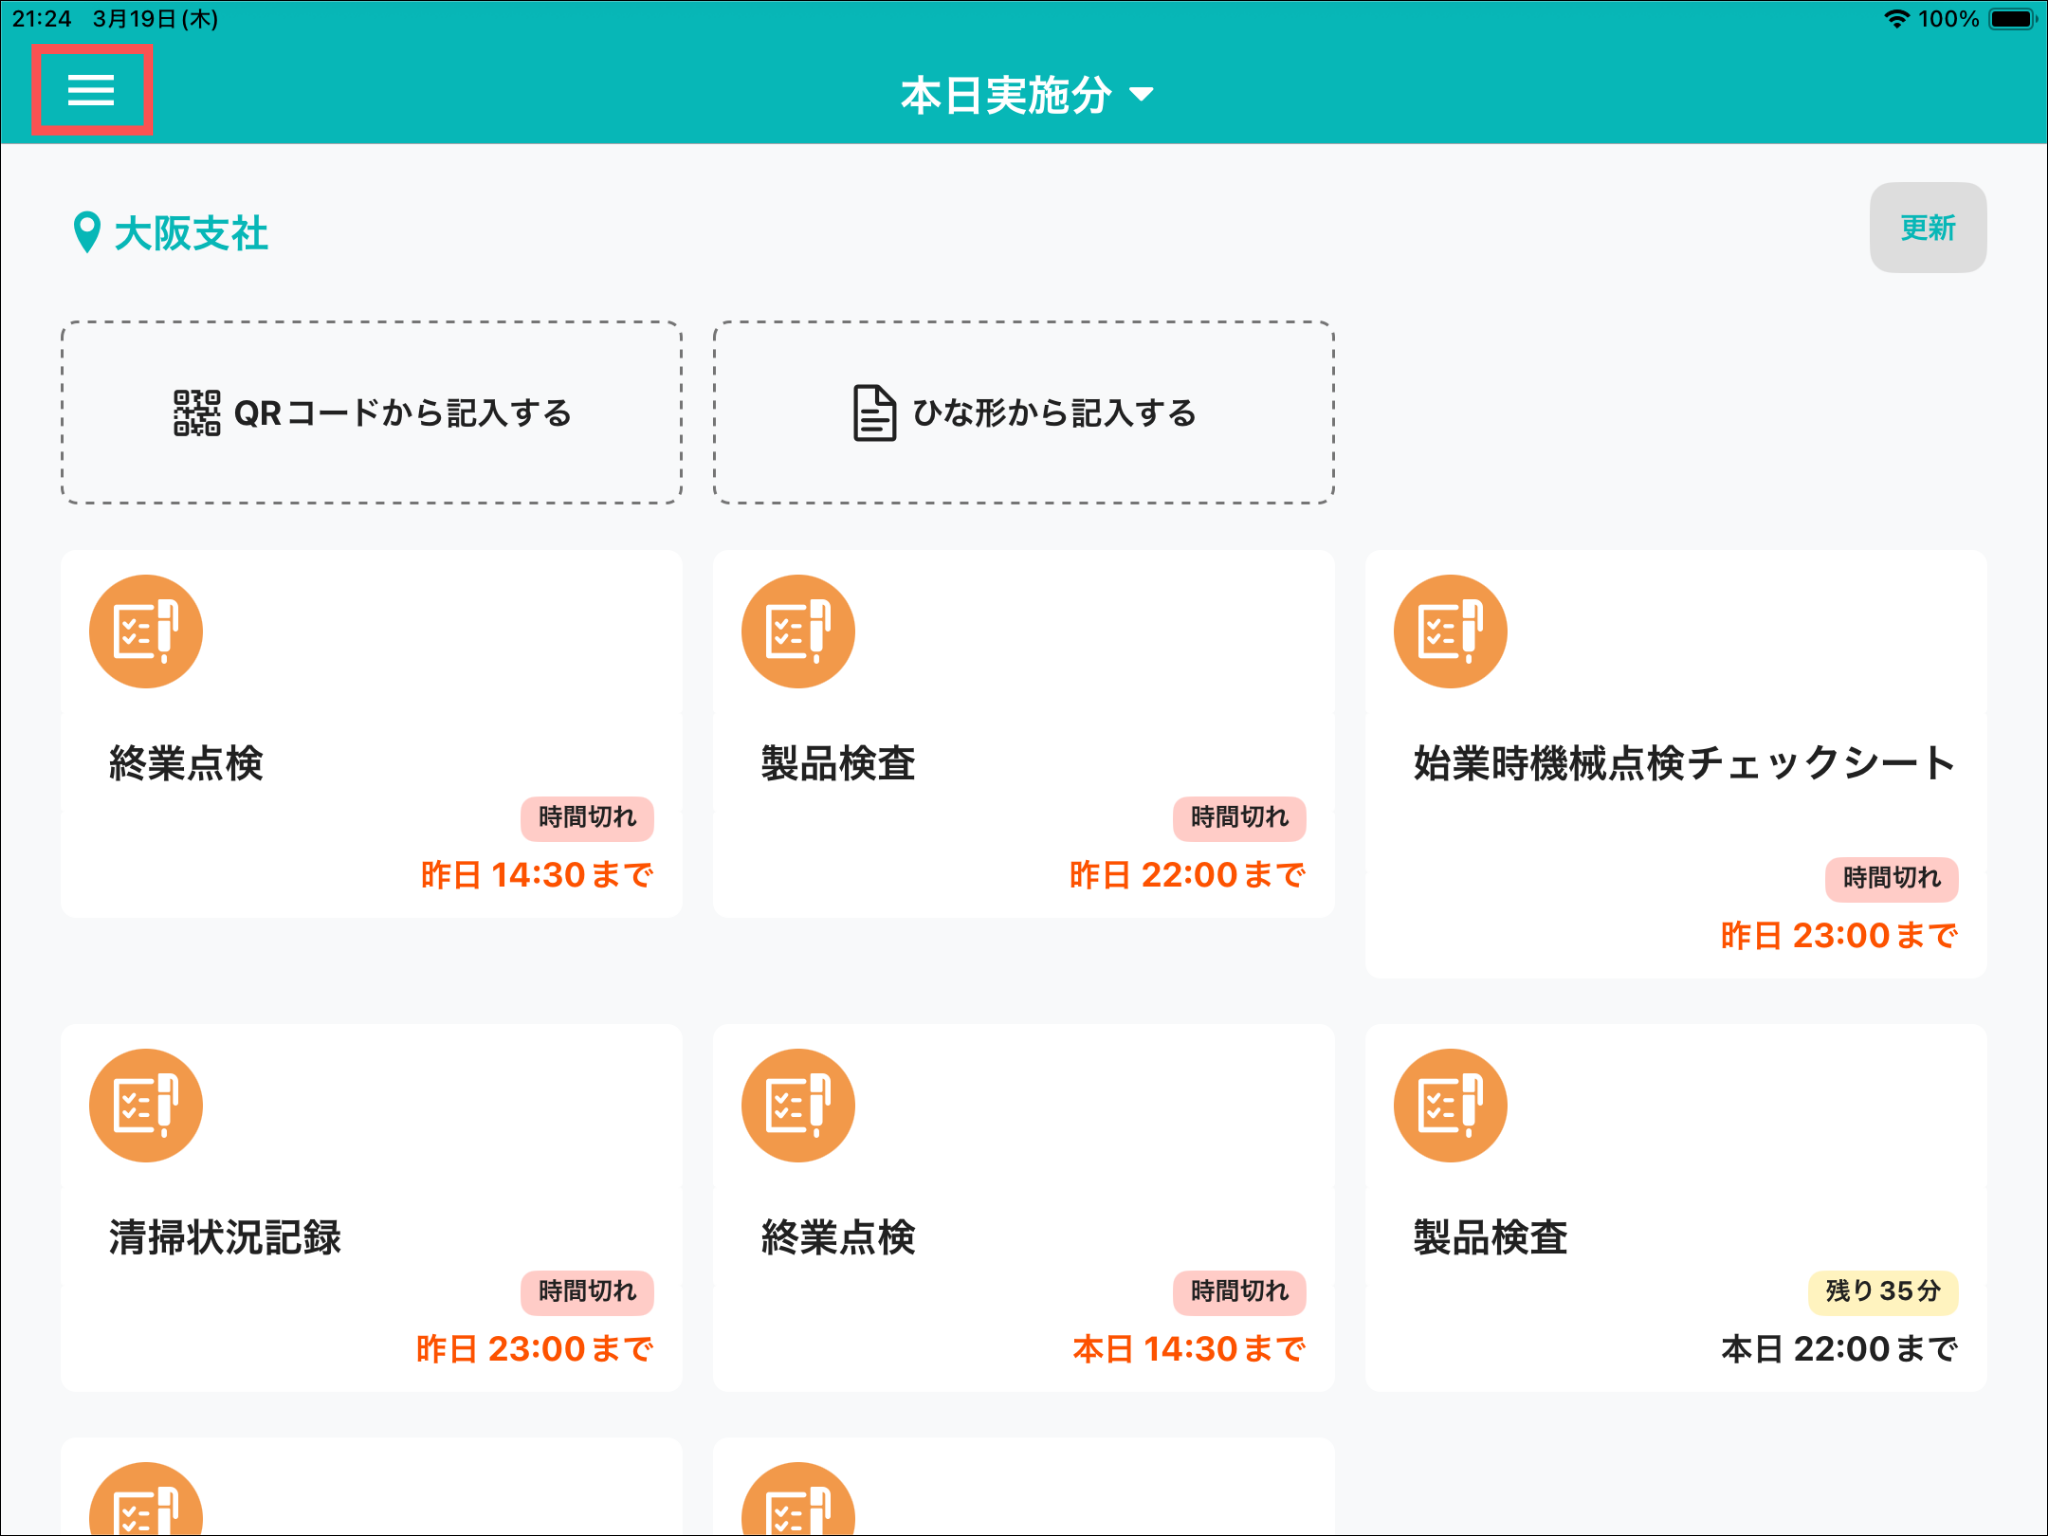The width and height of the screenshot is (2048, 1536).
Task: Click 残り35分 badge on 製品検査 card
Action: (1882, 1291)
